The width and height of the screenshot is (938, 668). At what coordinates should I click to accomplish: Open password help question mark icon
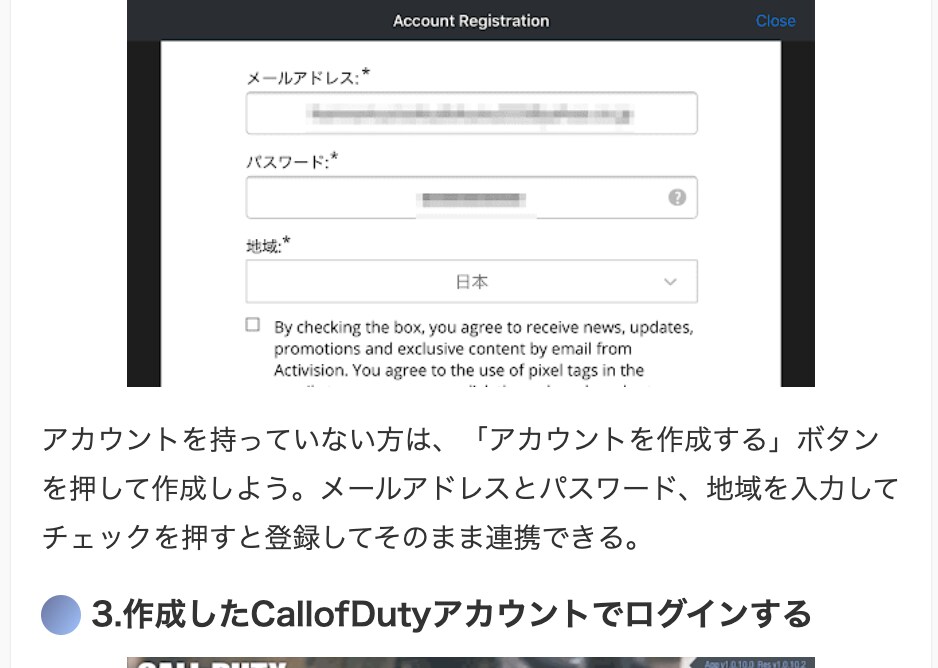pos(677,197)
